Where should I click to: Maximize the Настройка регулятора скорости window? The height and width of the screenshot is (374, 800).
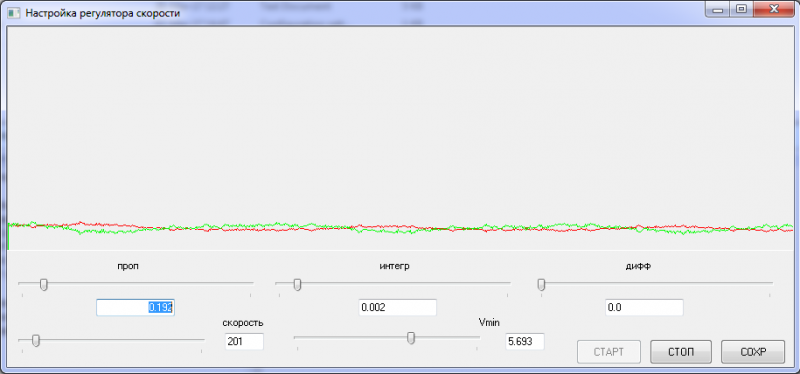click(x=742, y=10)
